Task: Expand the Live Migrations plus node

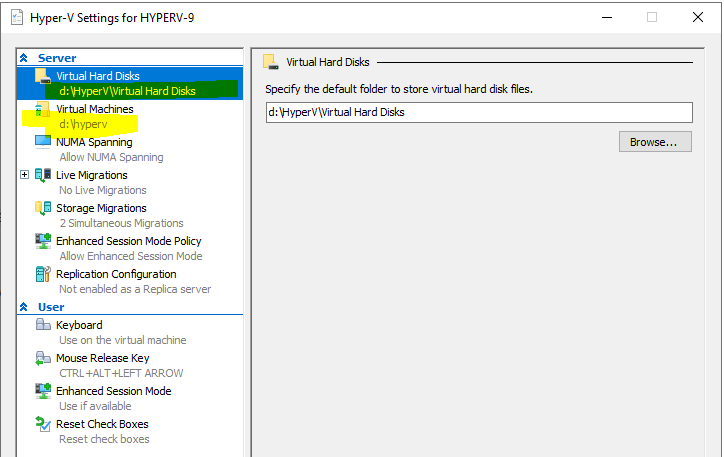Action: pyautogui.click(x=24, y=174)
